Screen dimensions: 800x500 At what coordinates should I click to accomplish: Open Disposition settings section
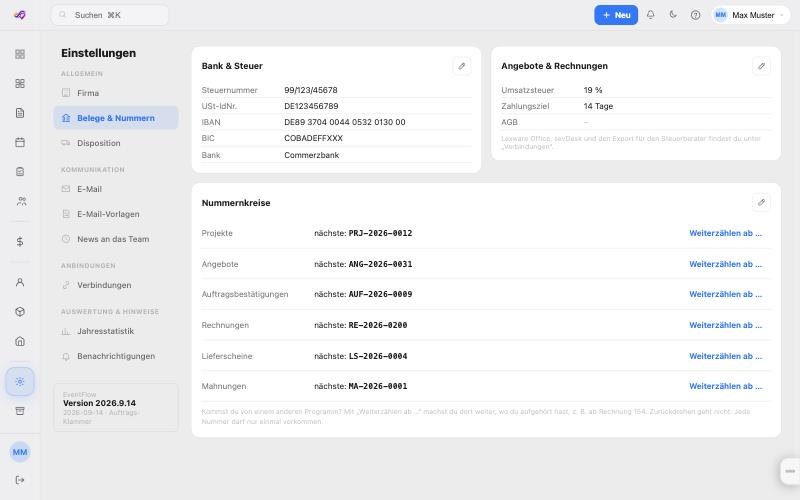click(x=116, y=143)
